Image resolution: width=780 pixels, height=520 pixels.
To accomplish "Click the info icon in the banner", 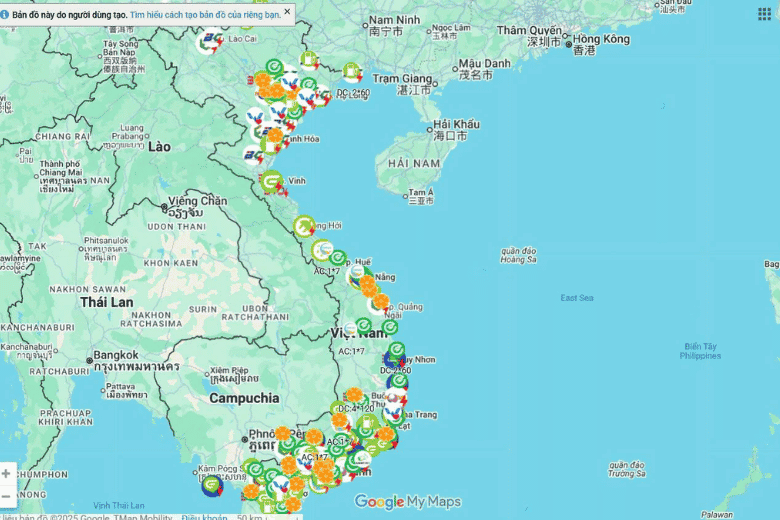I will 5,14.
